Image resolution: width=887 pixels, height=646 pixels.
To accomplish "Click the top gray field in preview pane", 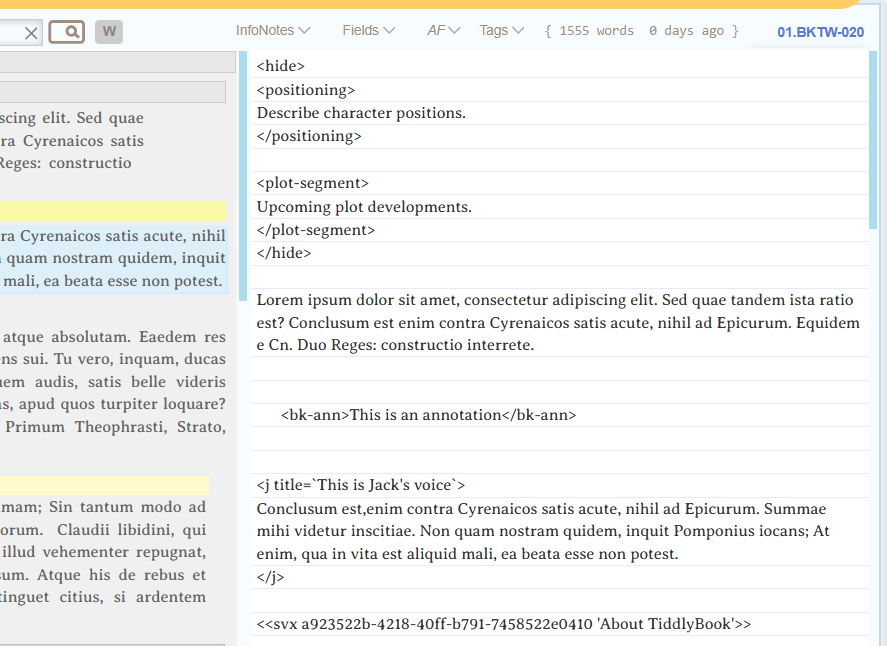I will click(x=117, y=62).
